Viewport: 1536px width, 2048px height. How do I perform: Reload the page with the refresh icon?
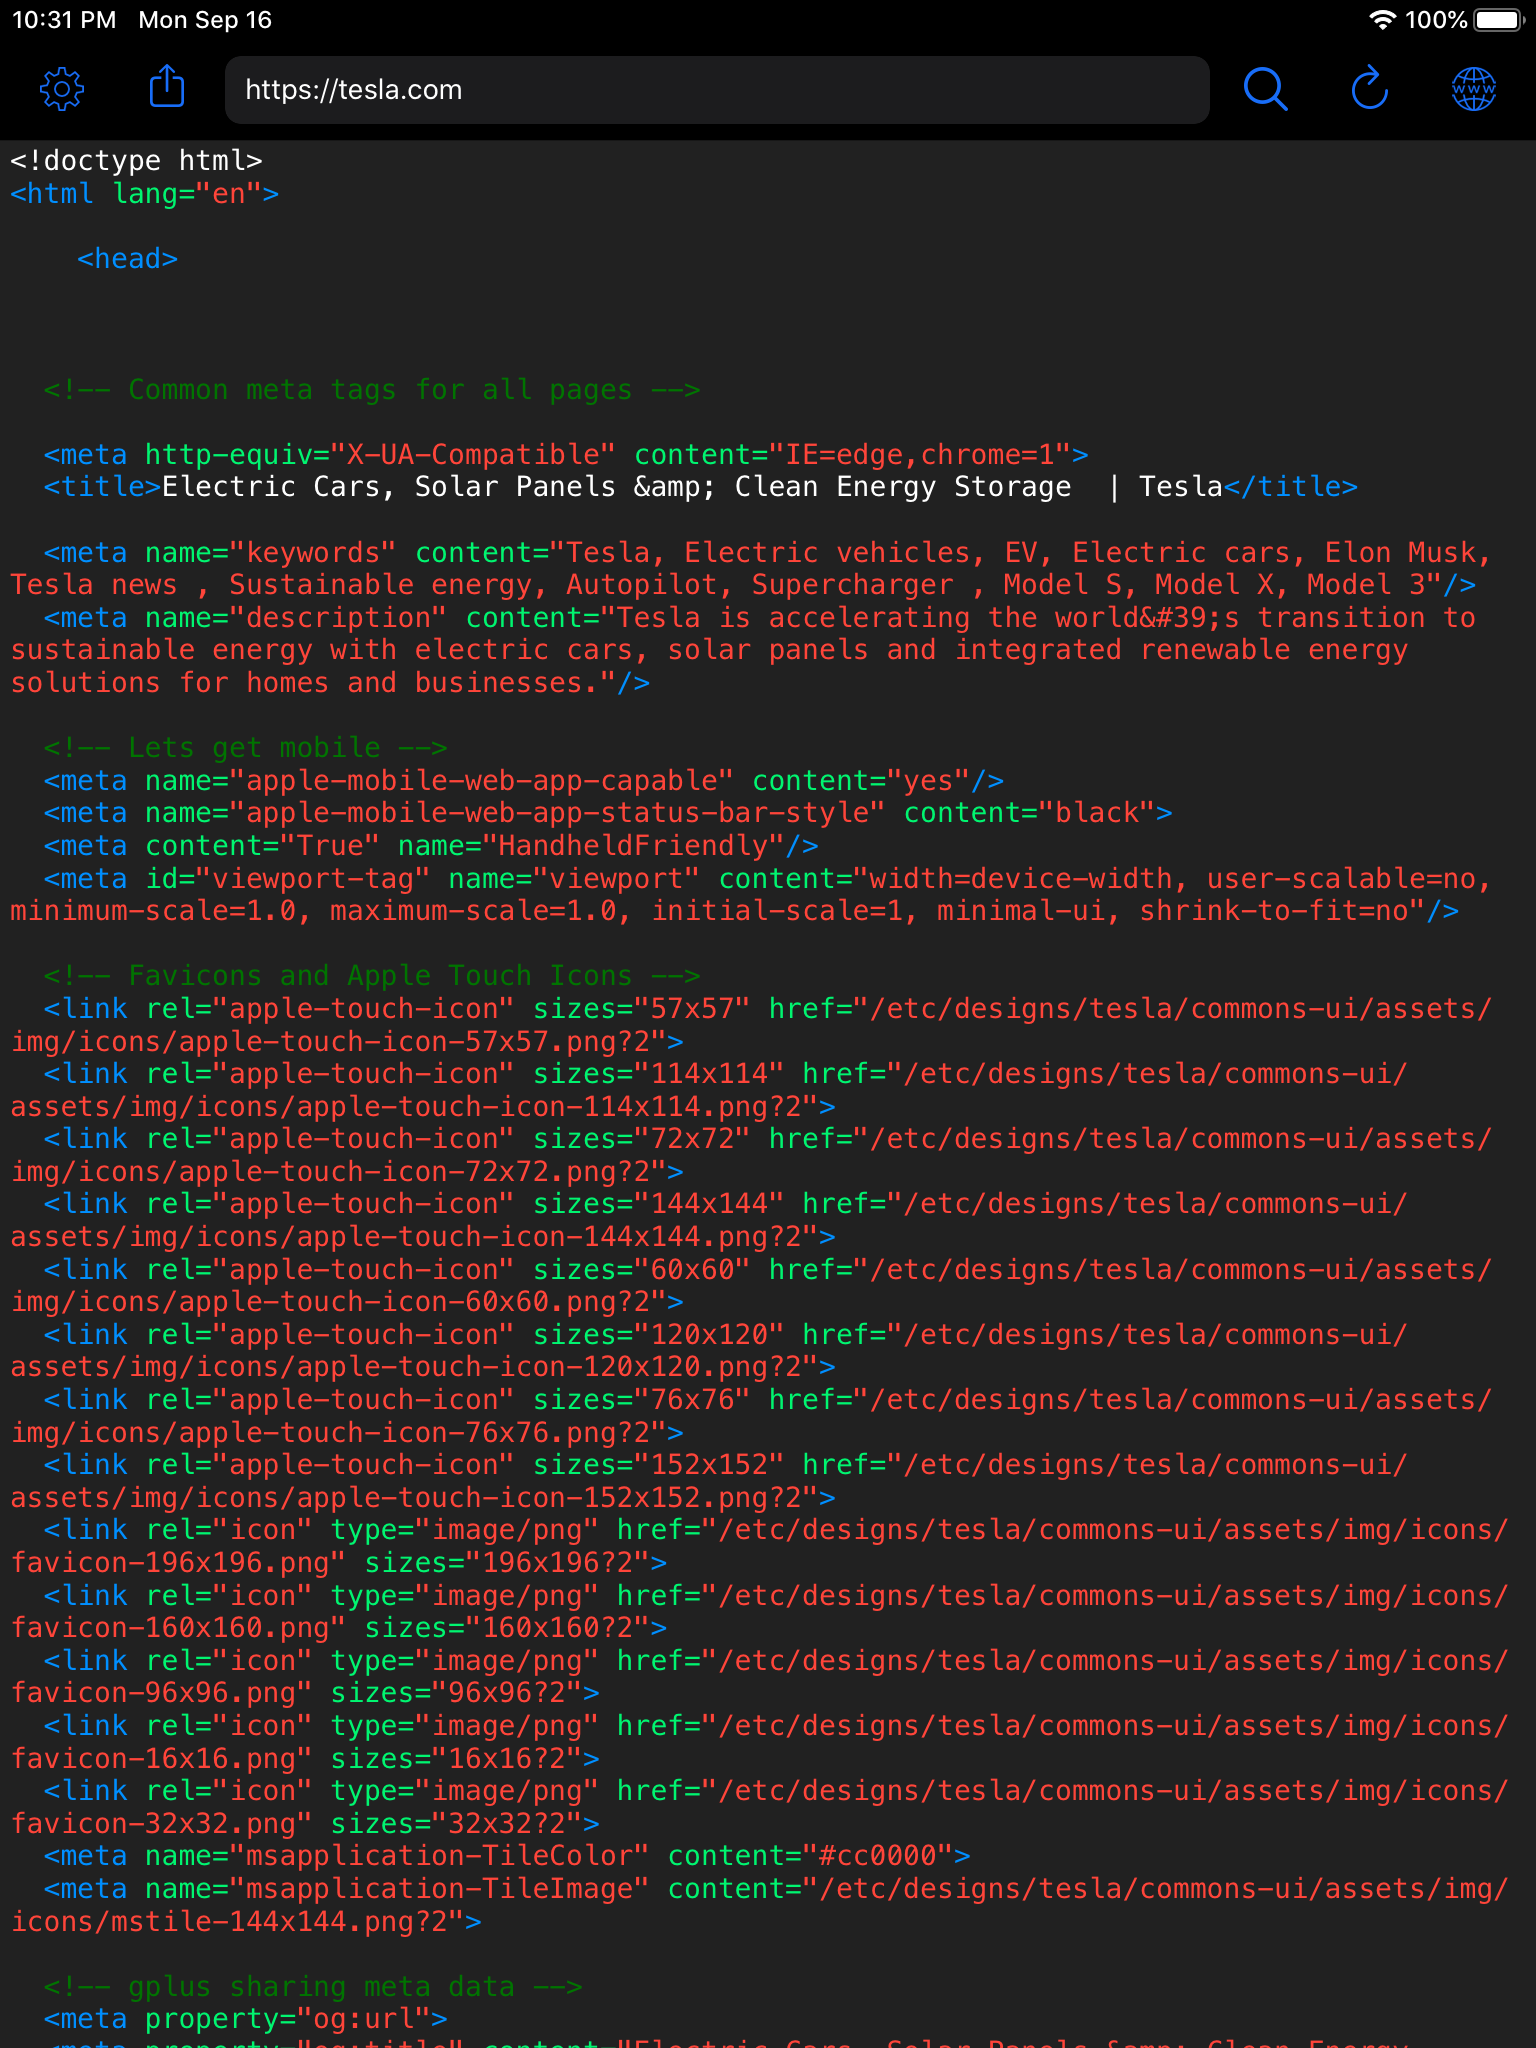(x=1369, y=88)
